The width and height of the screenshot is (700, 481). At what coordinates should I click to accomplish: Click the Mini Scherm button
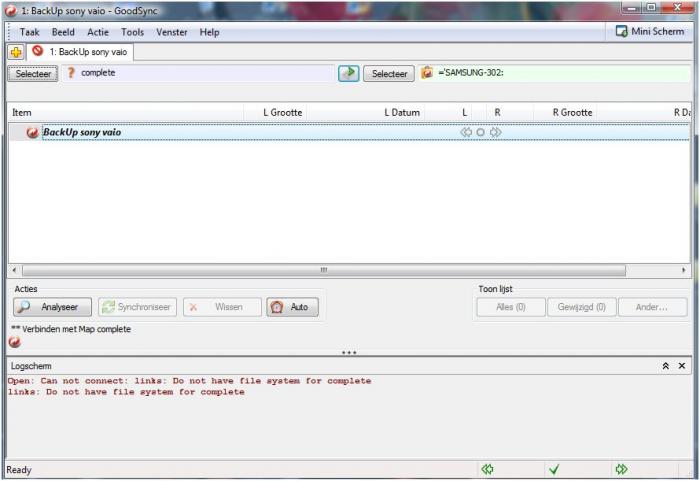(650, 32)
